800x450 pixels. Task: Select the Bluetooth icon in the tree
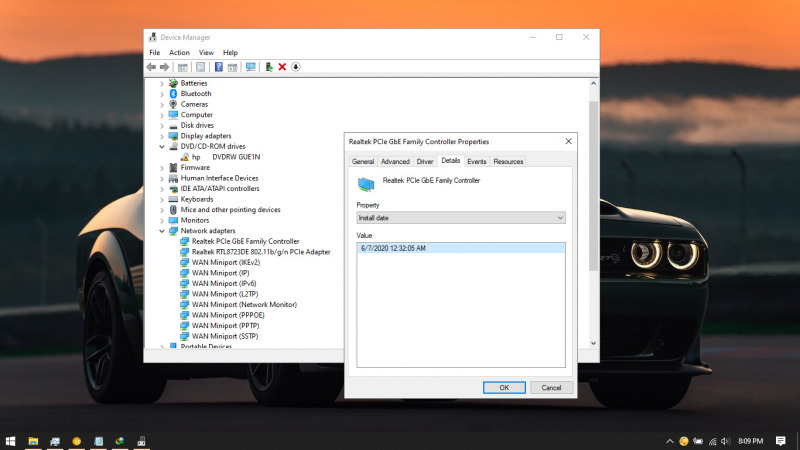point(173,94)
